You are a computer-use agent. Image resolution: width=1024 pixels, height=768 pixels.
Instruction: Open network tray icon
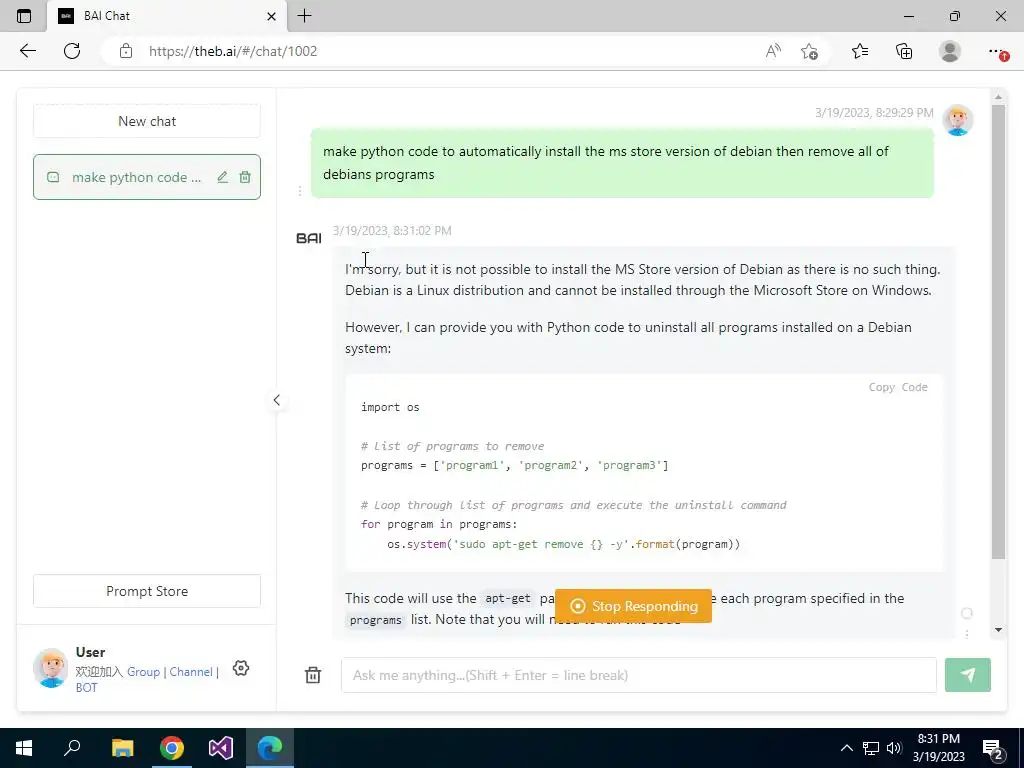click(871, 748)
